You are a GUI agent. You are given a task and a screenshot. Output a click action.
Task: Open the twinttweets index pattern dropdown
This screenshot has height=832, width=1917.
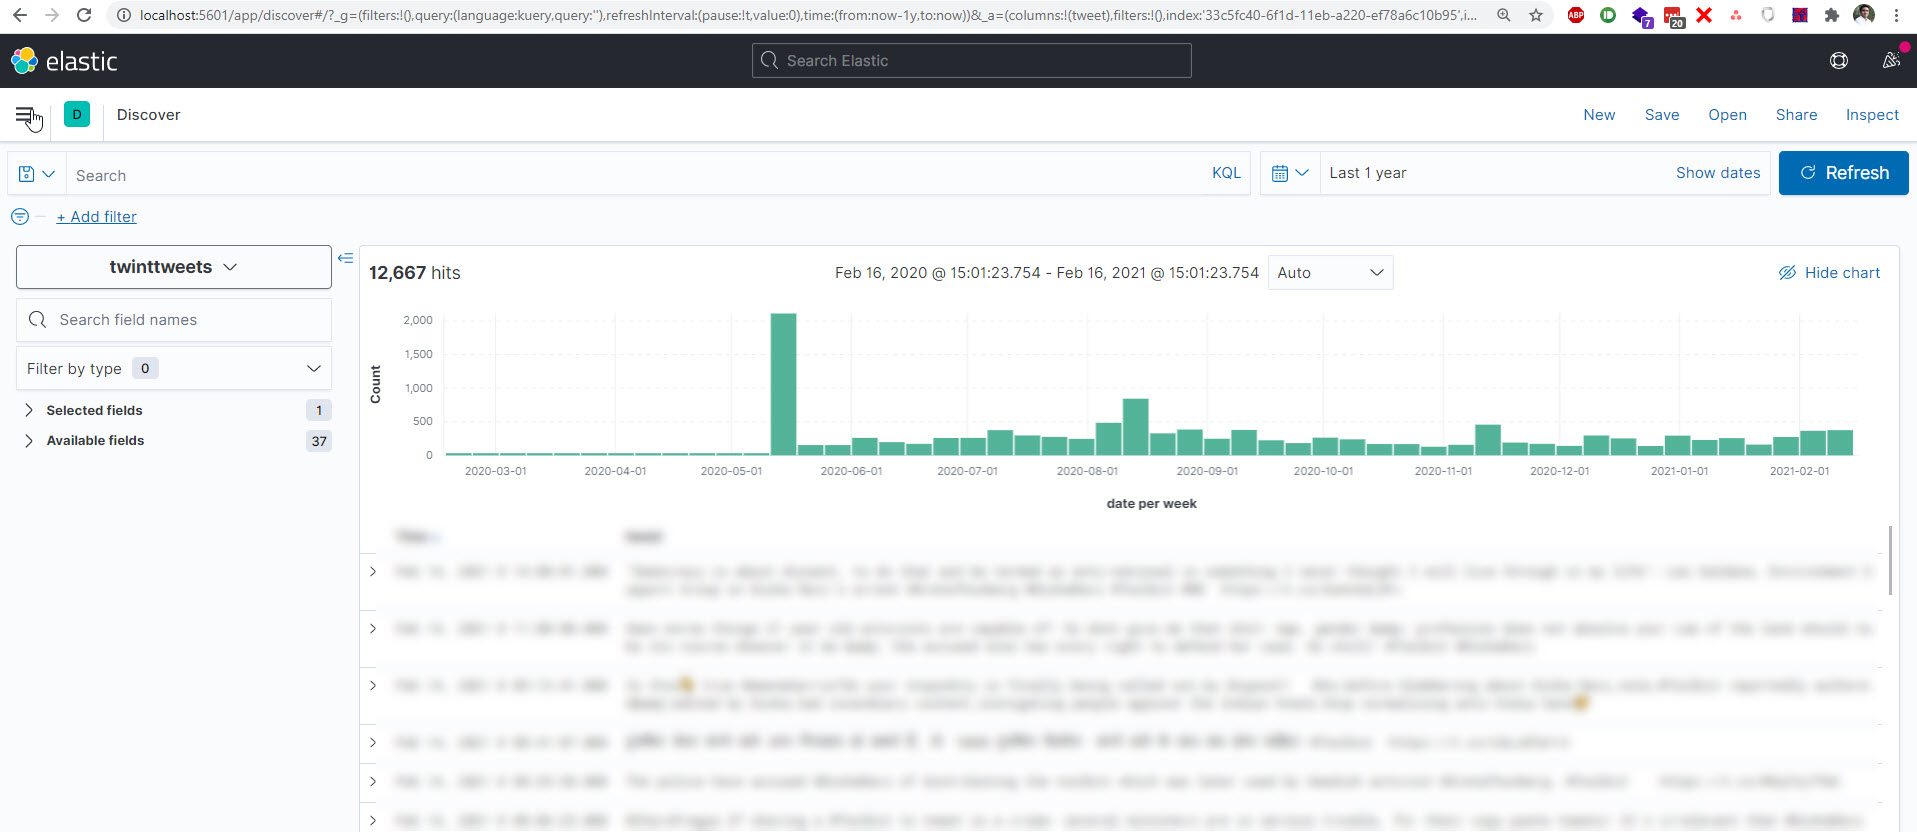pyautogui.click(x=174, y=267)
